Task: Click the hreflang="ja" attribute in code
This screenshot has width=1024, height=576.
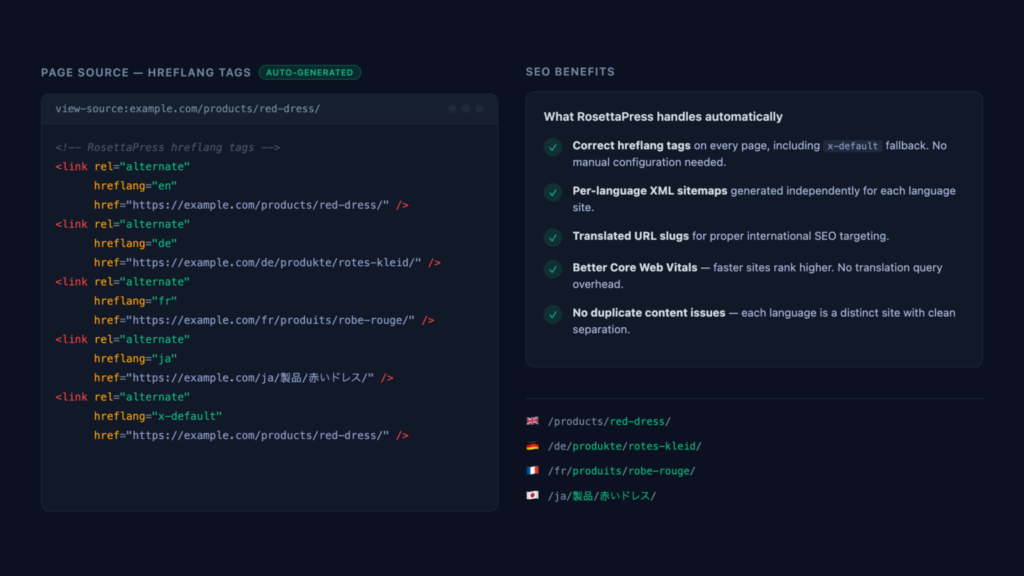Action: click(x=135, y=358)
